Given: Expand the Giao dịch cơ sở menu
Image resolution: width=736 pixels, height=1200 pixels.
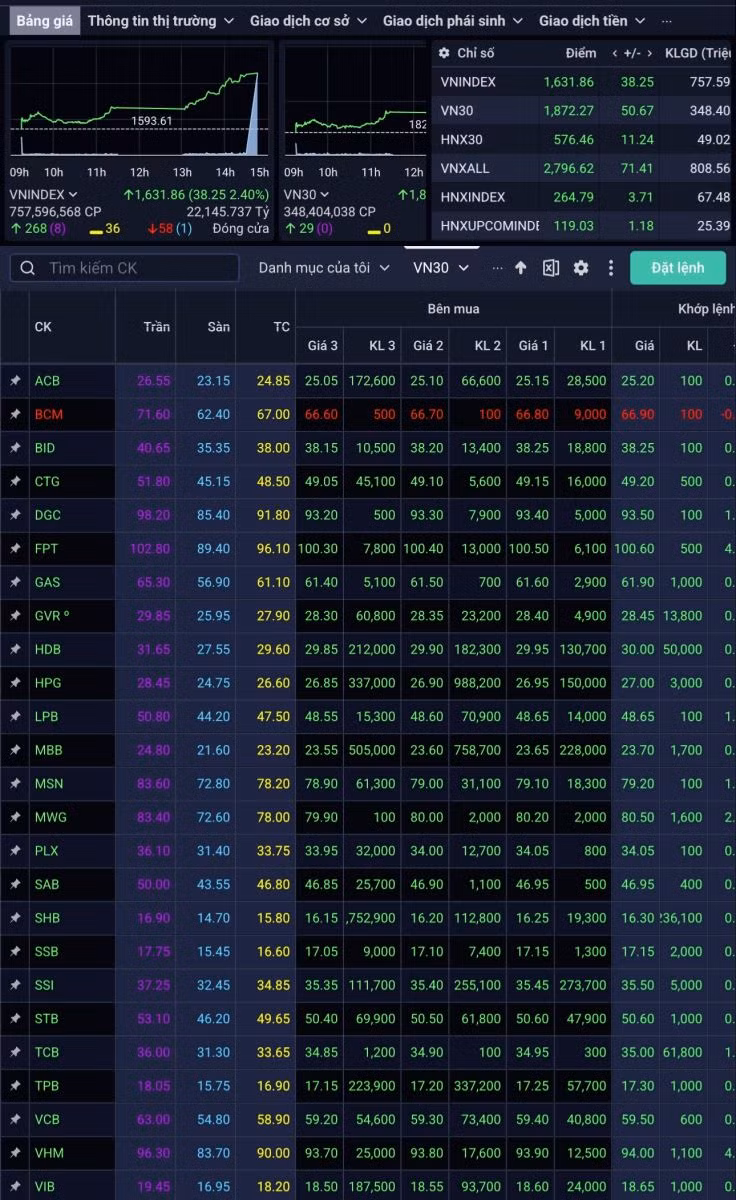Looking at the screenshot, I should 309,20.
